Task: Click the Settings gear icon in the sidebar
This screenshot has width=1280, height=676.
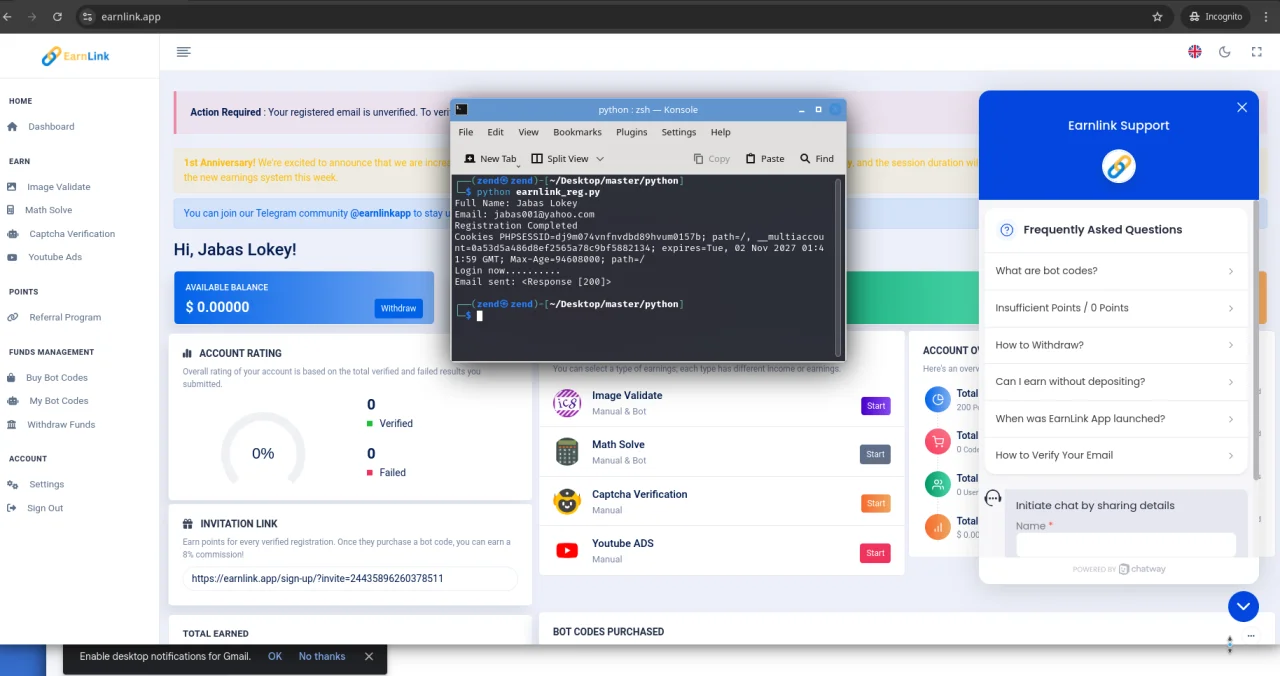Action: 12,484
